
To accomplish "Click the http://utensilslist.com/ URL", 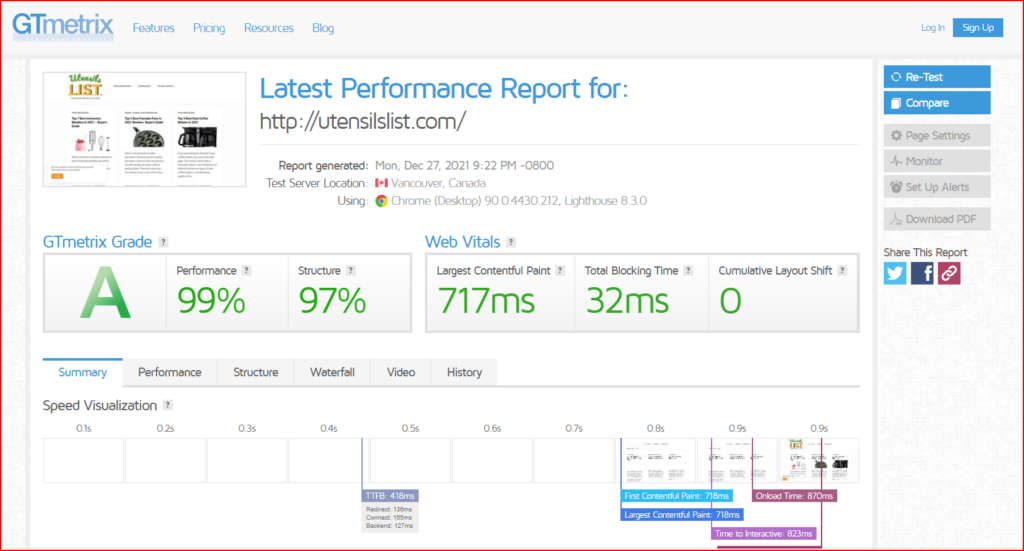I will (362, 121).
